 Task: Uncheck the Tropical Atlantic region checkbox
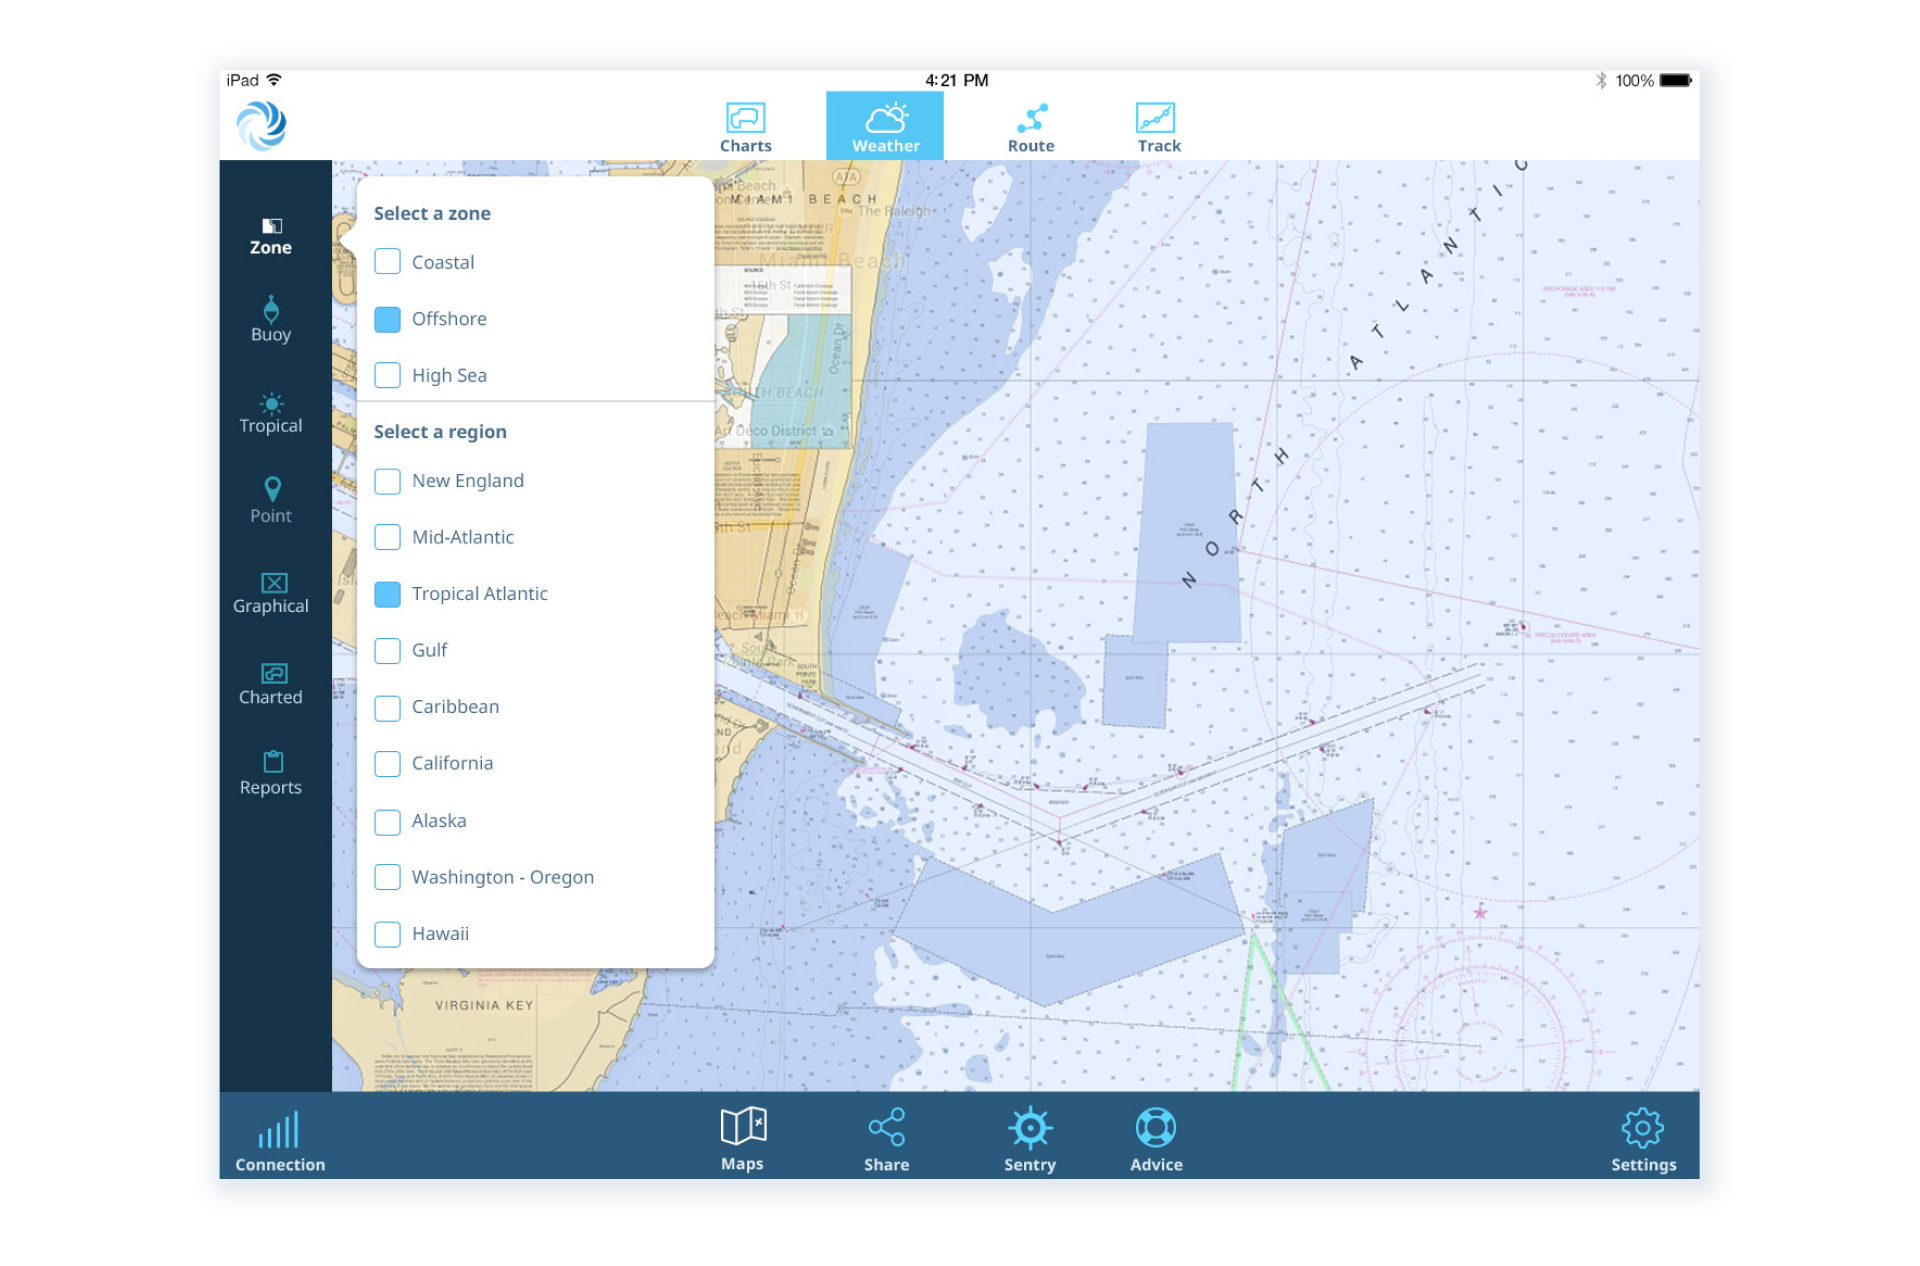pos(387,594)
